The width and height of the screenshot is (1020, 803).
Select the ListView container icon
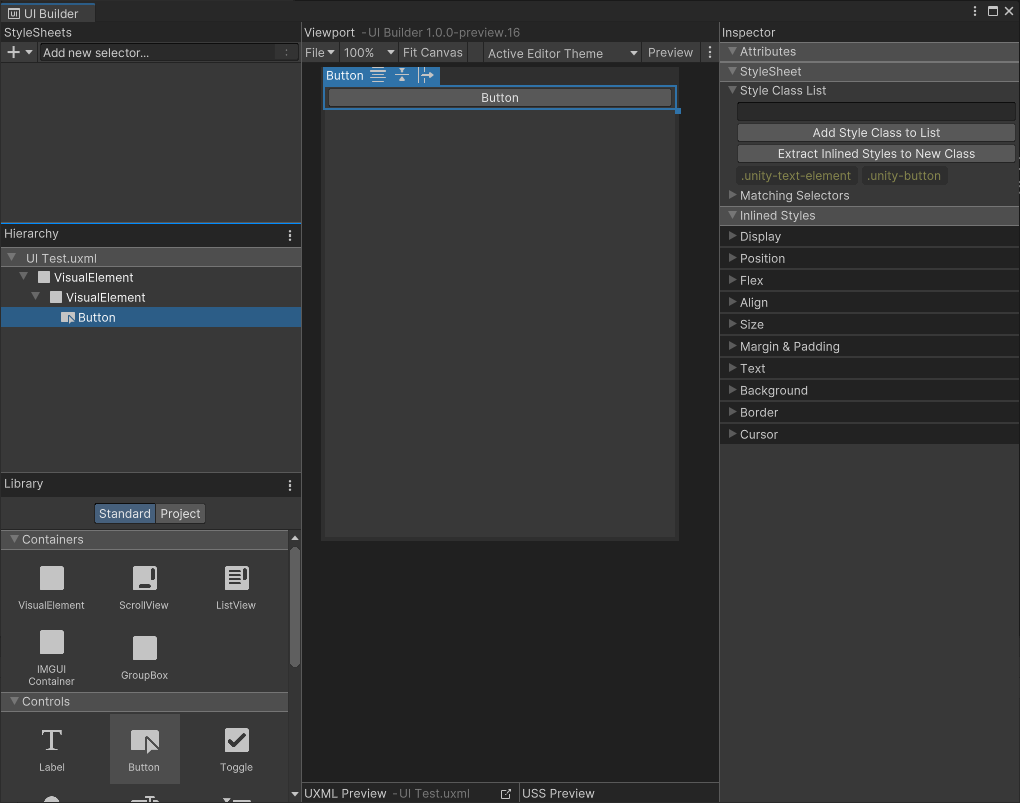click(x=236, y=586)
